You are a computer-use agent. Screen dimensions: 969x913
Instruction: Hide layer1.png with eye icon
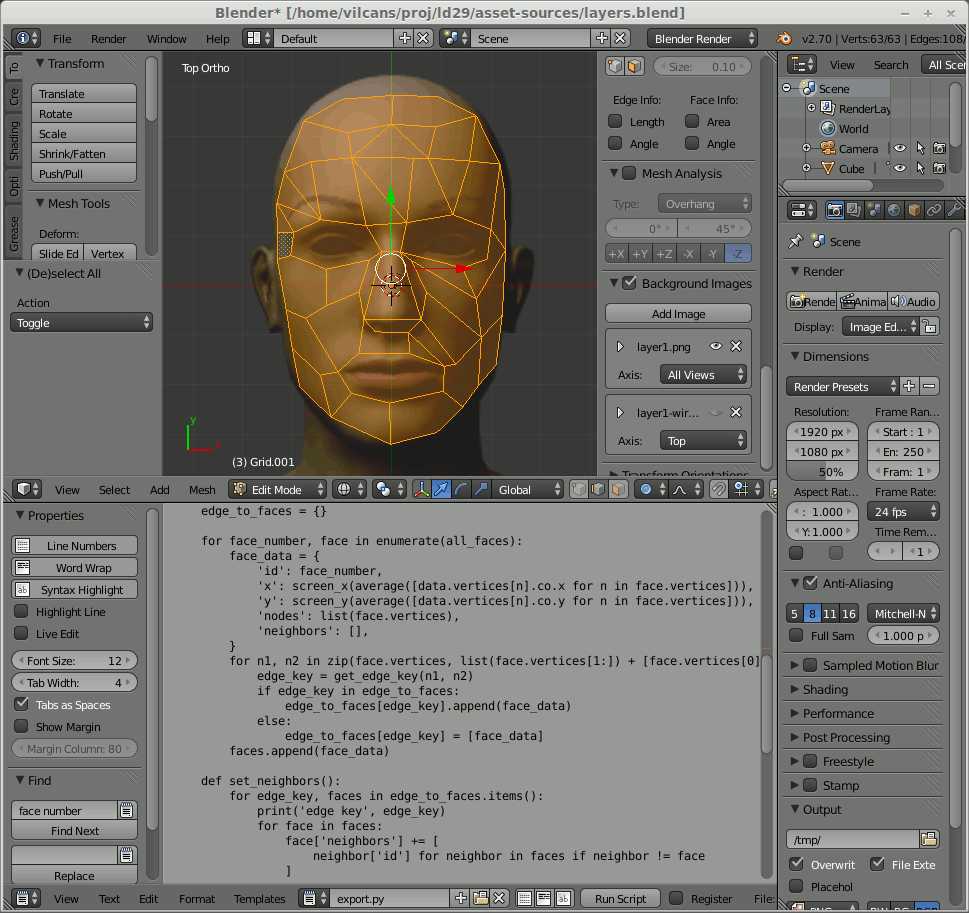(716, 346)
